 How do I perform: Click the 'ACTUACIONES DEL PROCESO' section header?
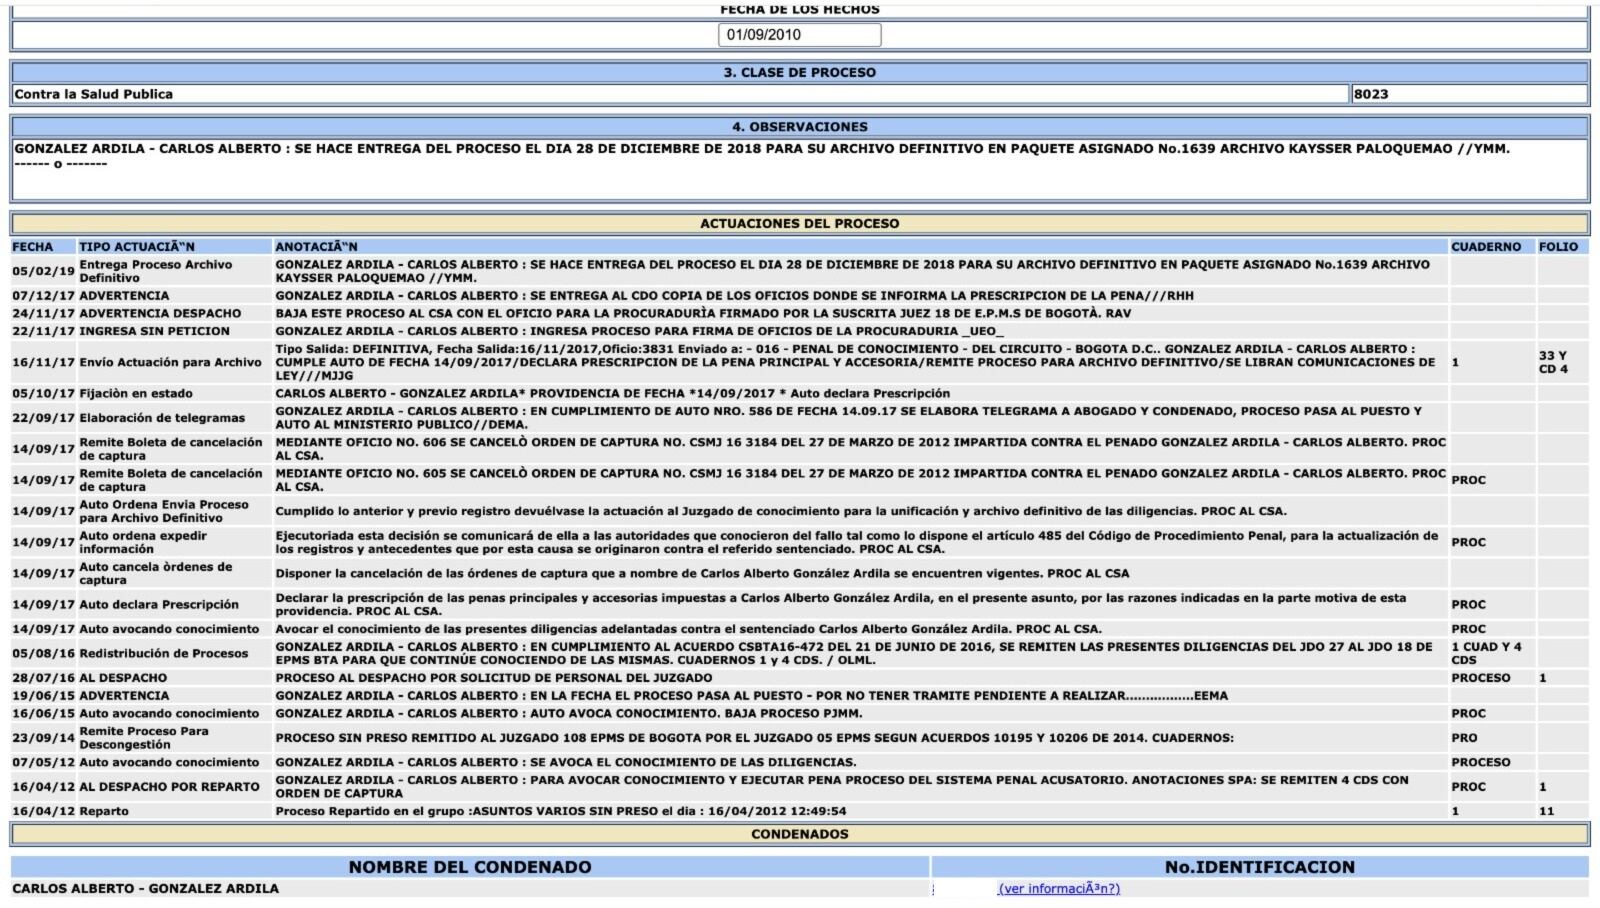pos(799,223)
